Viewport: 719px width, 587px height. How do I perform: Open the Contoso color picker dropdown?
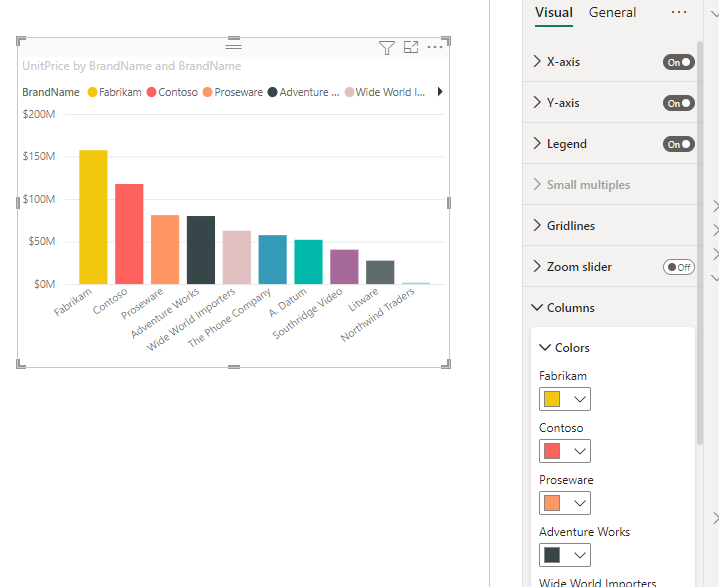(x=565, y=451)
